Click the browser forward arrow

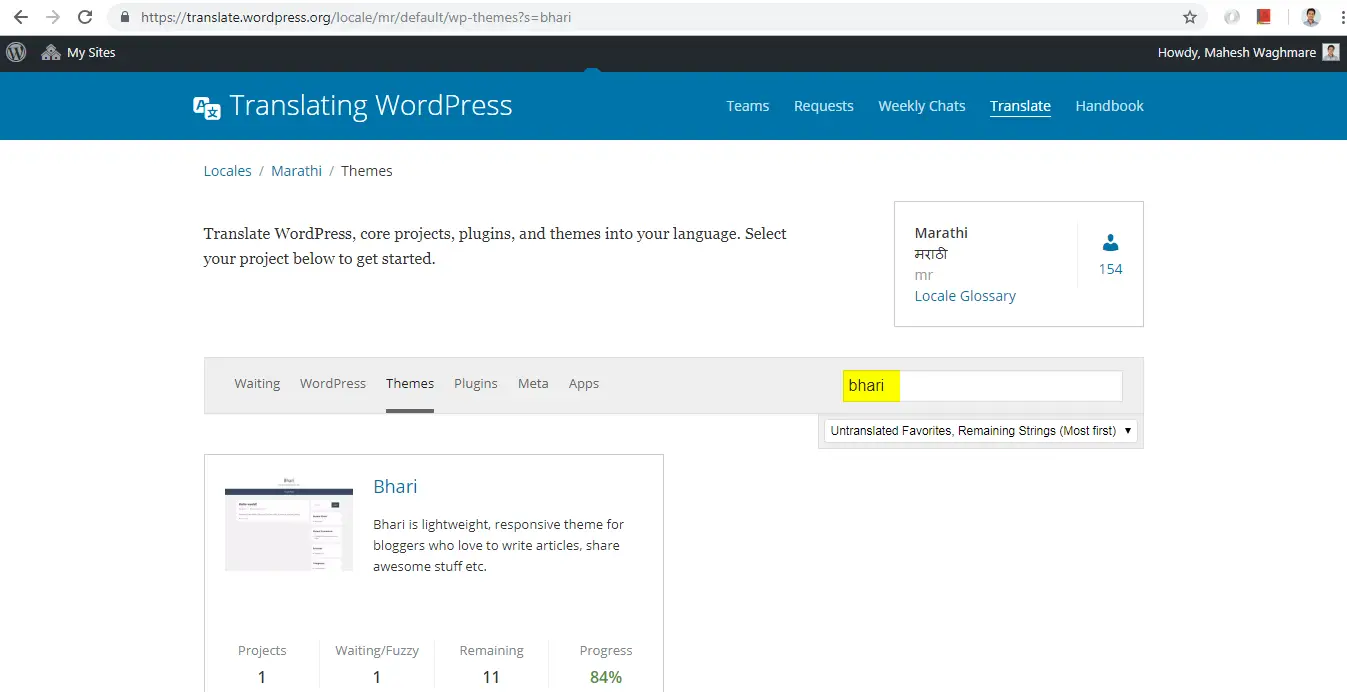click(53, 17)
